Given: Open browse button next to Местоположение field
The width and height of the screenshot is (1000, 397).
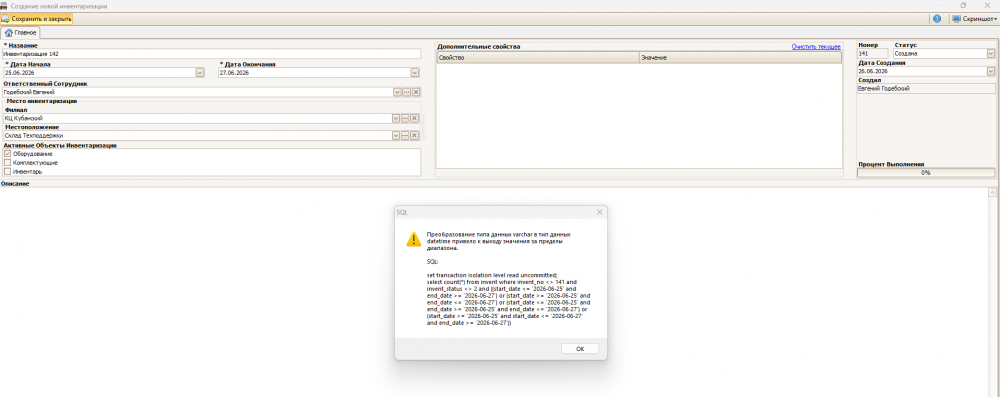Looking at the screenshot, I should (x=405, y=135).
